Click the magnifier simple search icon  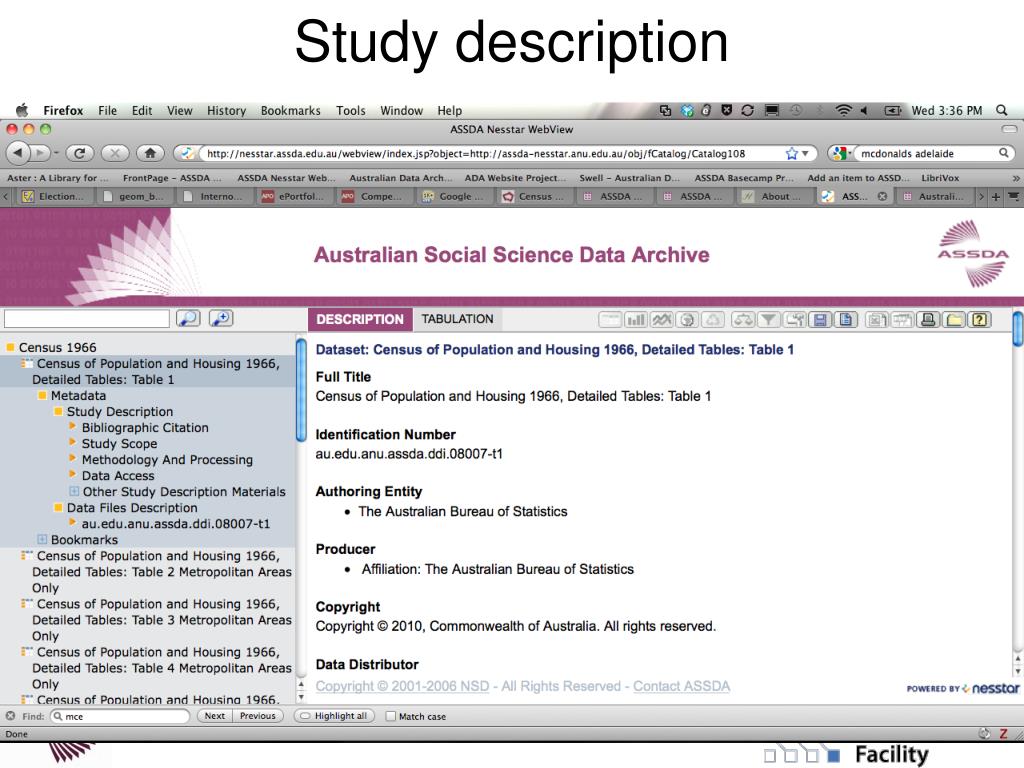pos(188,318)
